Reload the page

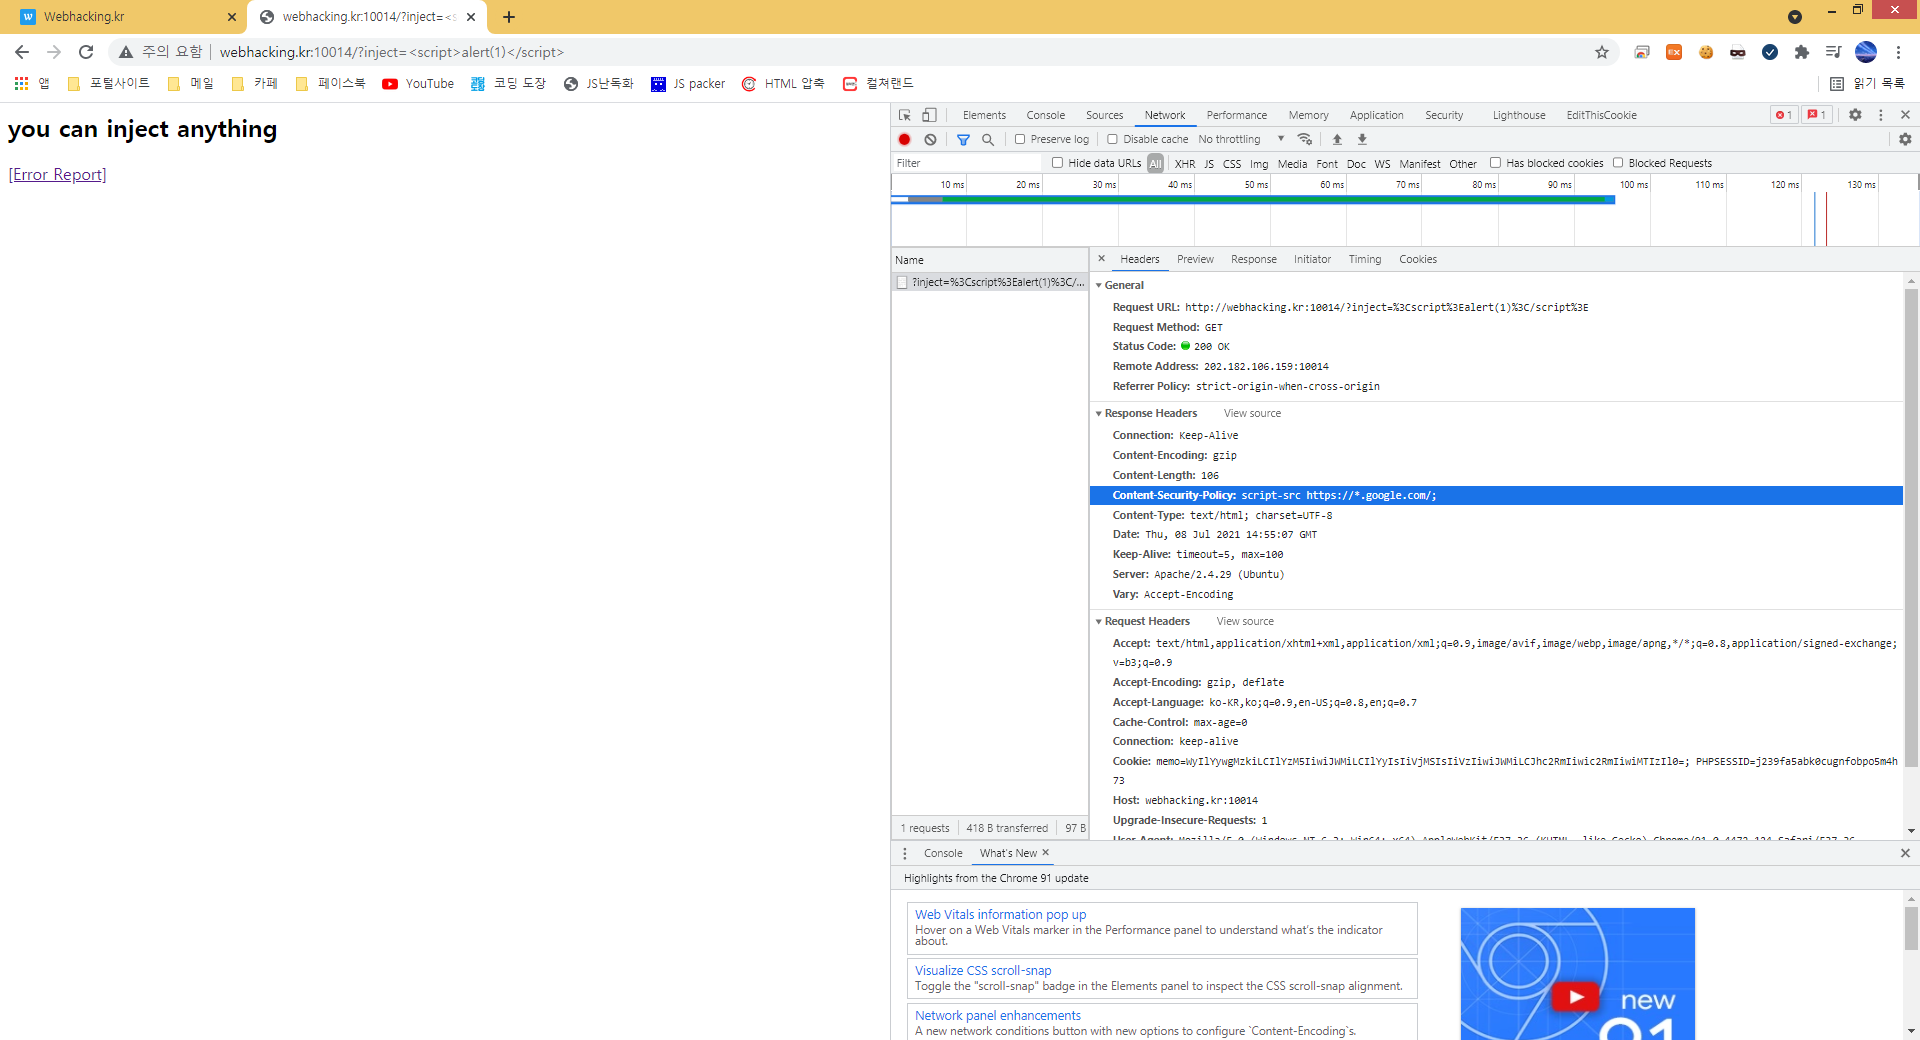(x=86, y=52)
